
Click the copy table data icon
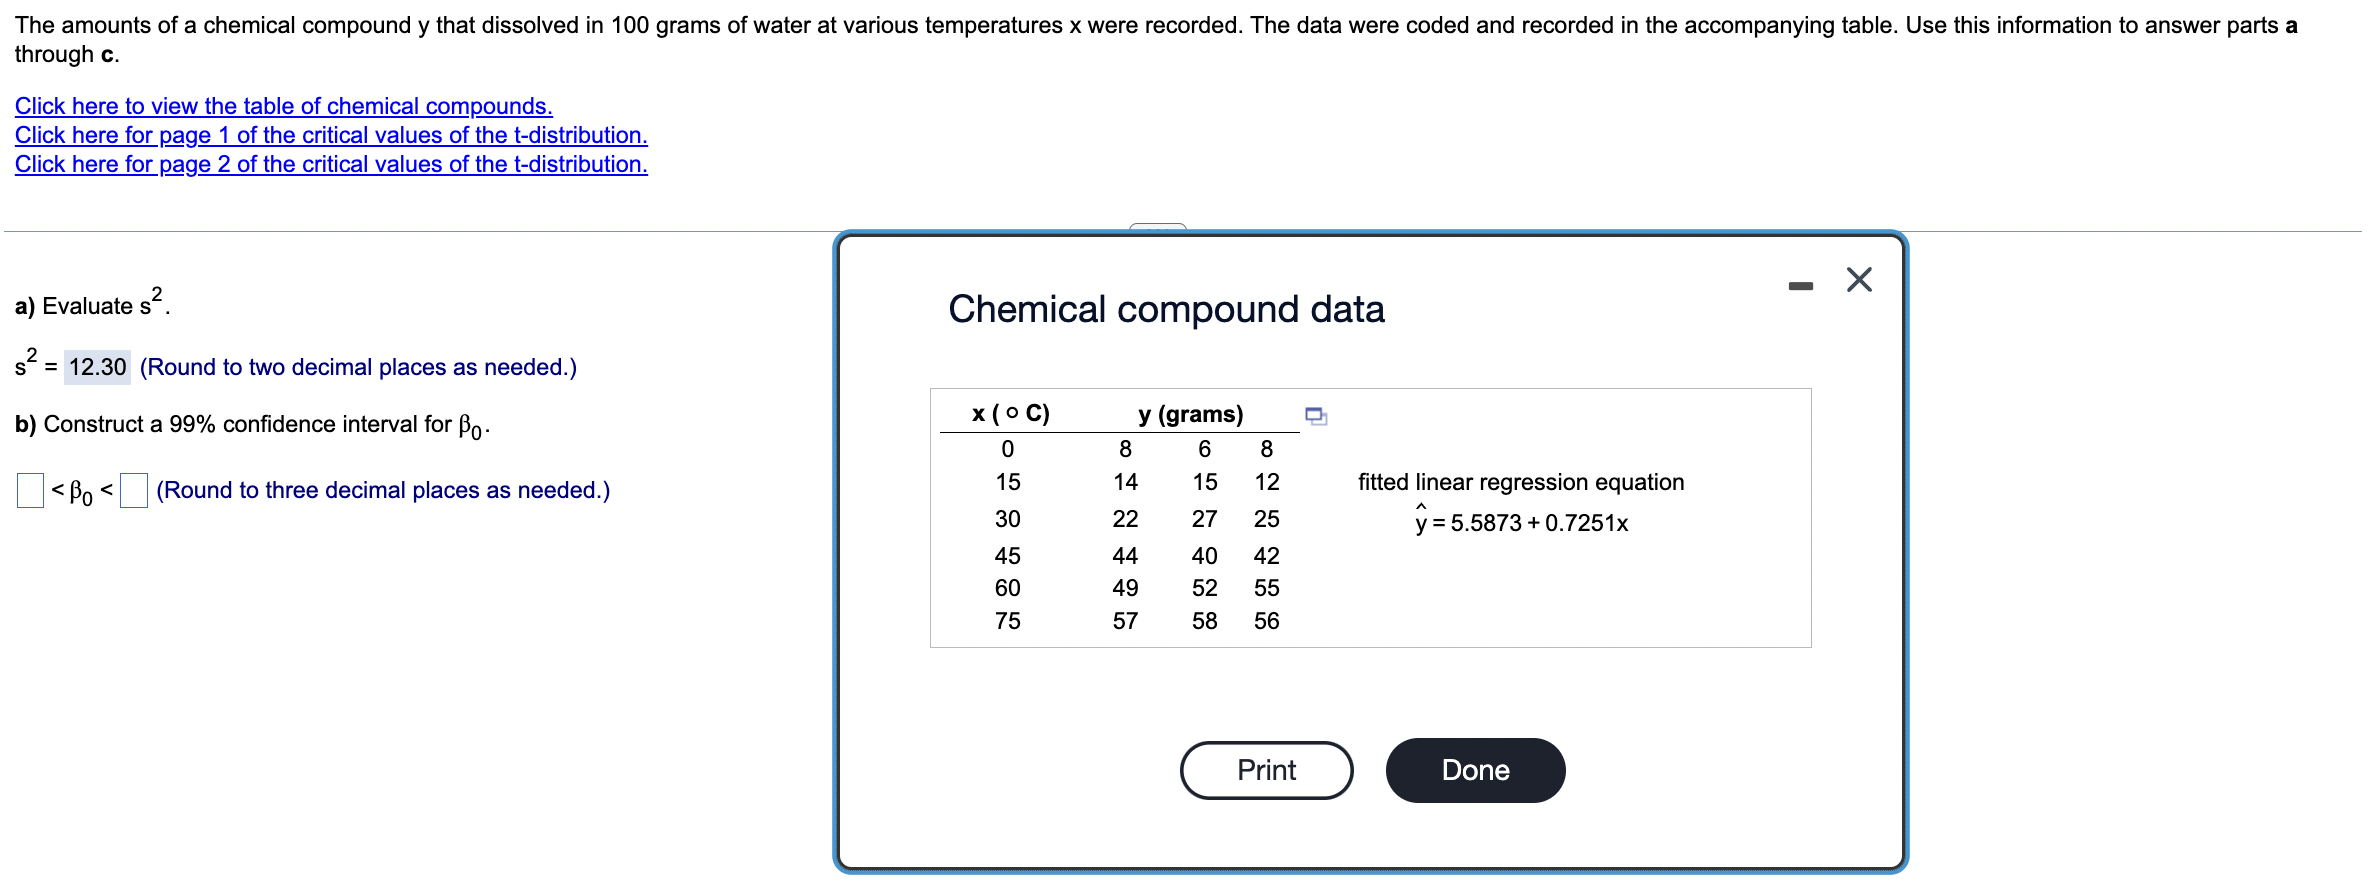pos(1314,417)
